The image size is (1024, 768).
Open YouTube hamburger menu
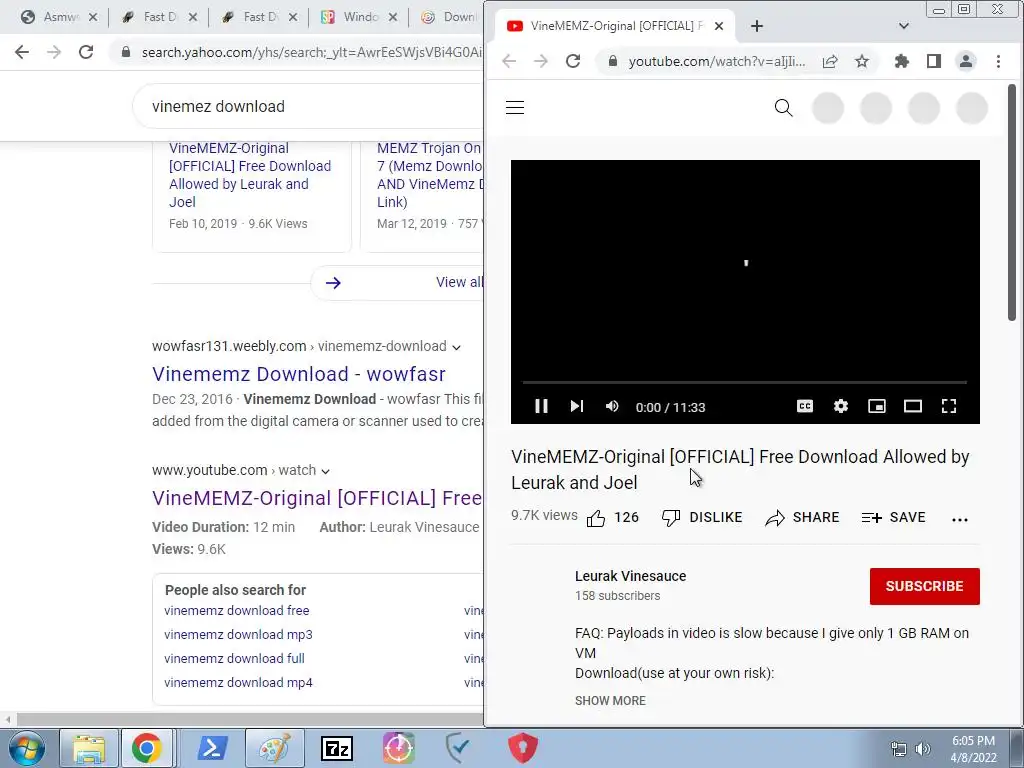click(x=515, y=108)
